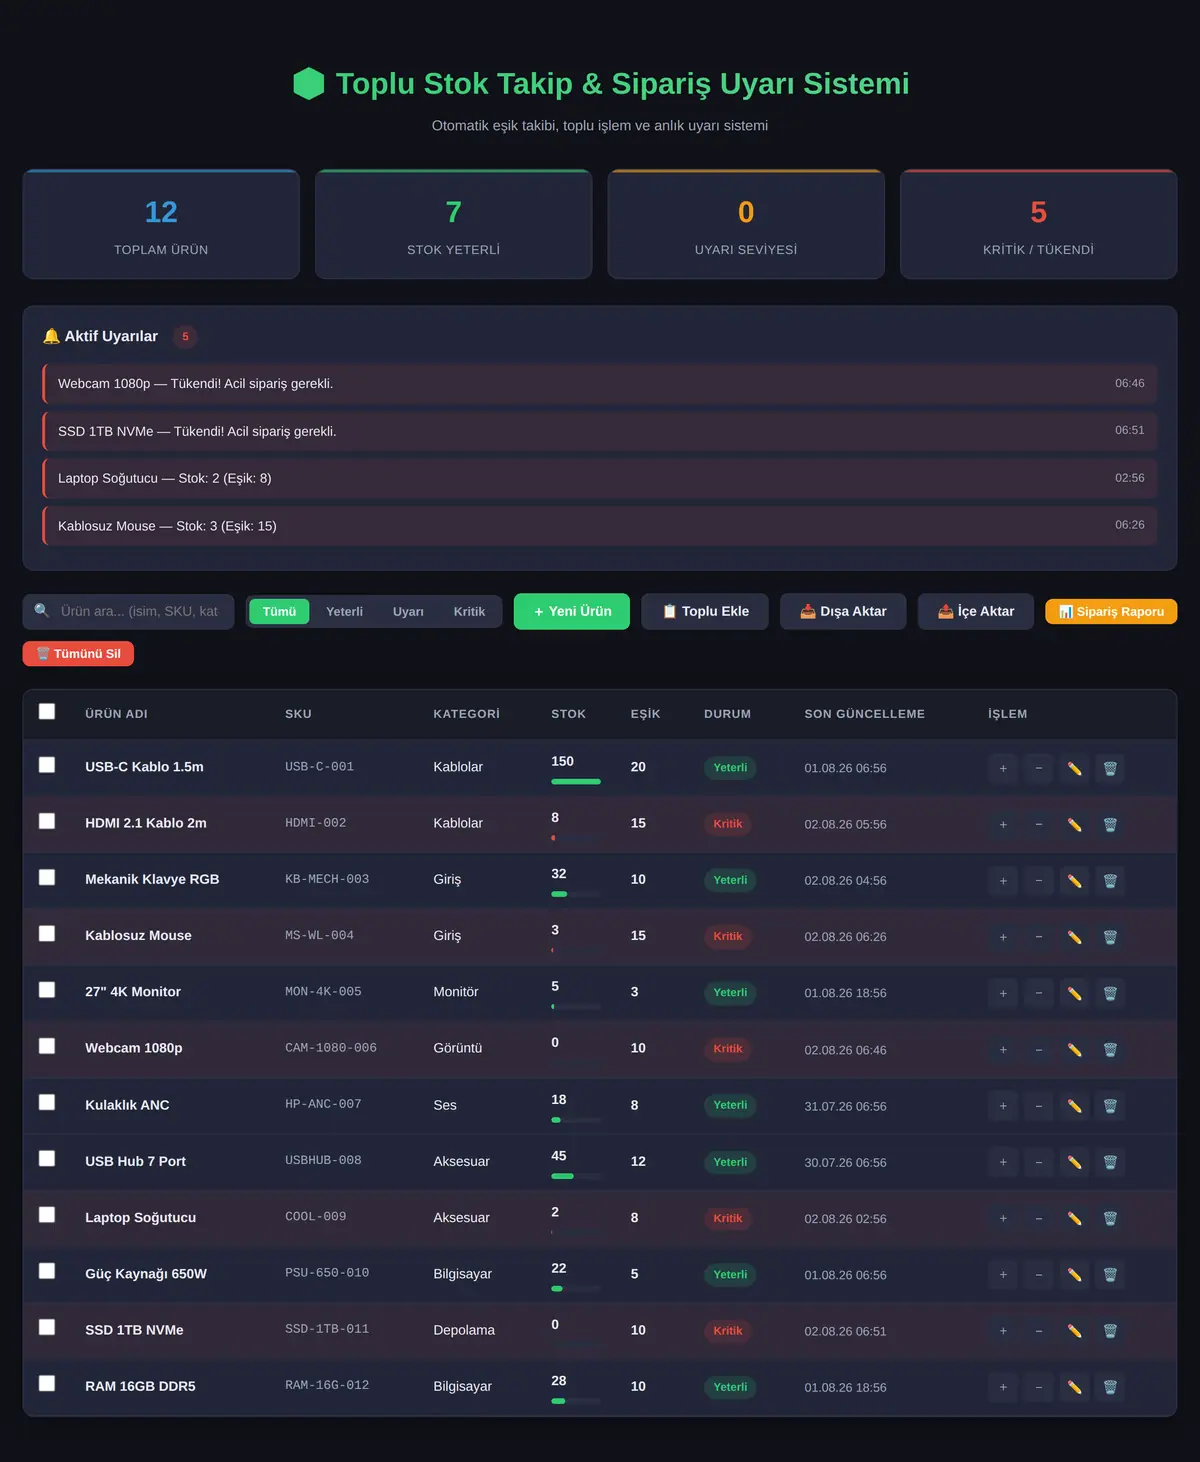The image size is (1200, 1462).
Task: Click the STOK column header
Action: (568, 714)
